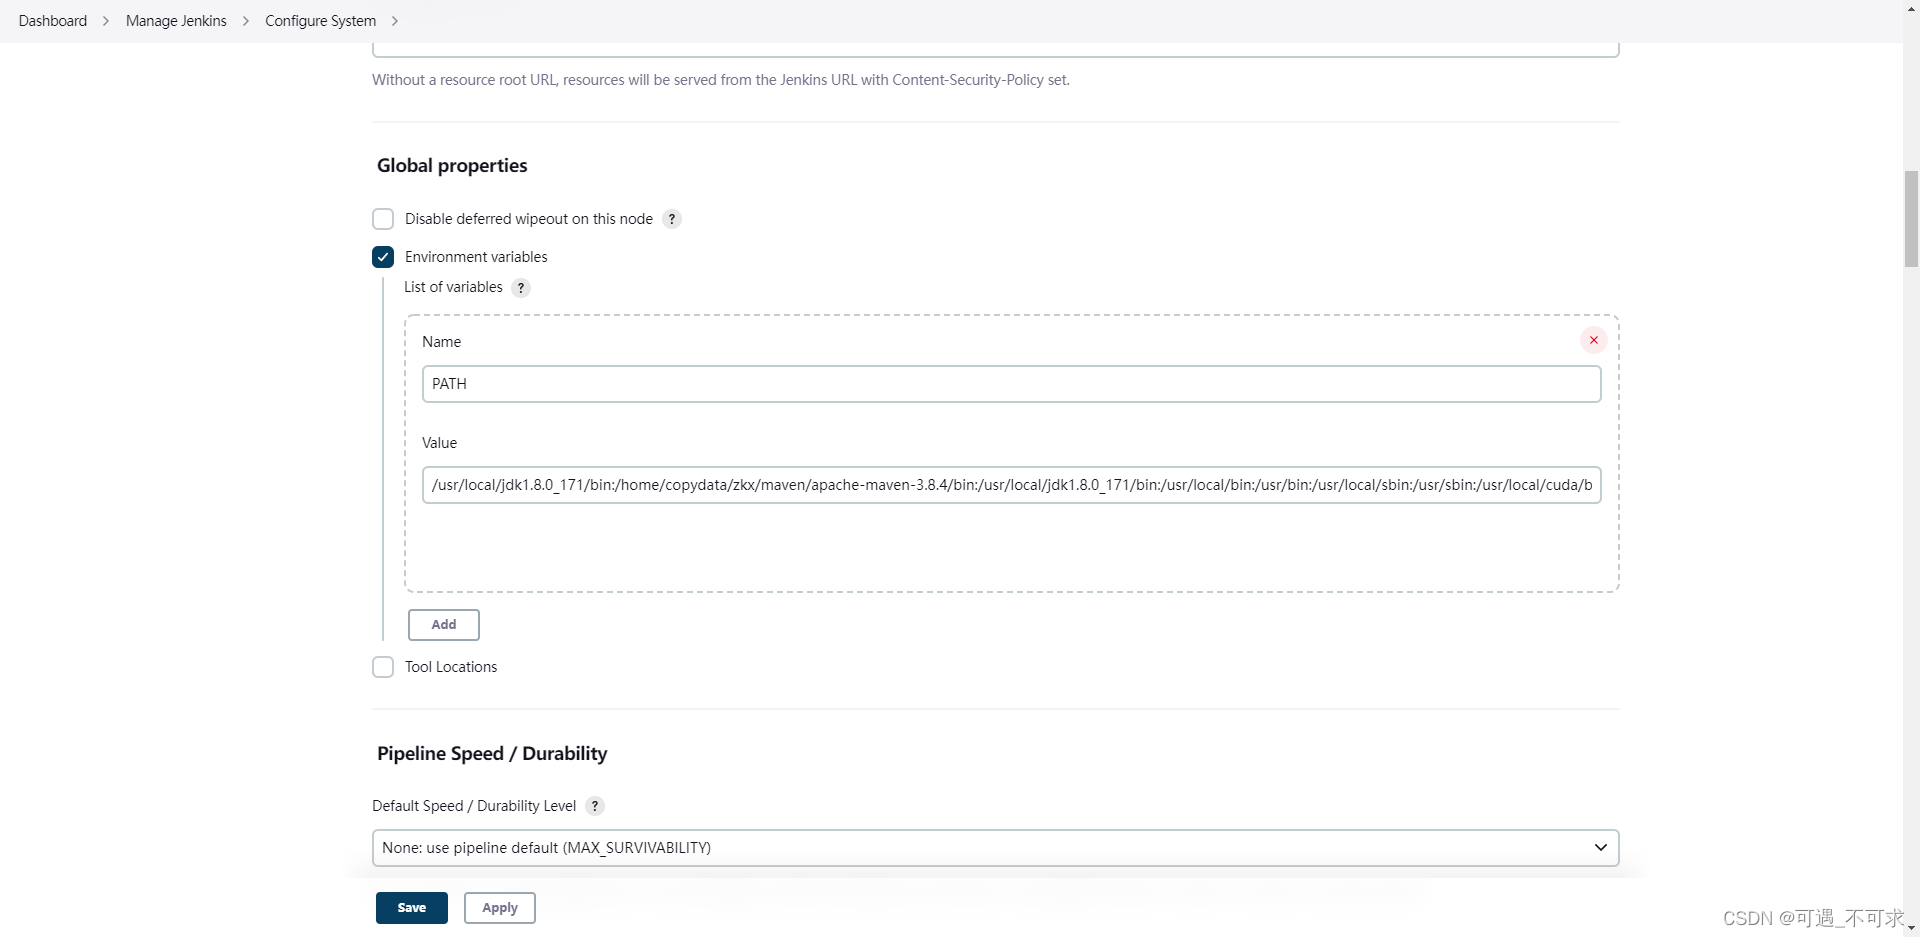Viewport: 1920px width, 937px height.
Task: Click the Global properties heading
Action: [452, 166]
